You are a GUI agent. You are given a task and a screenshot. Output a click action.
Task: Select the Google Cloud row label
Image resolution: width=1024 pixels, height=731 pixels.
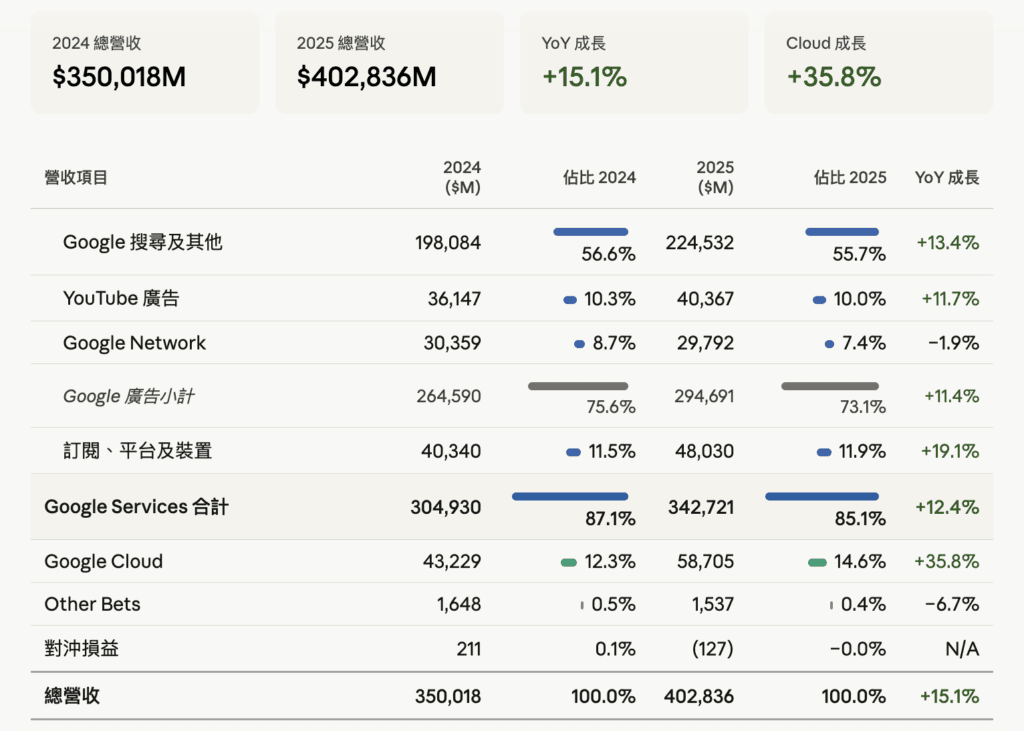pyautogui.click(x=104, y=562)
